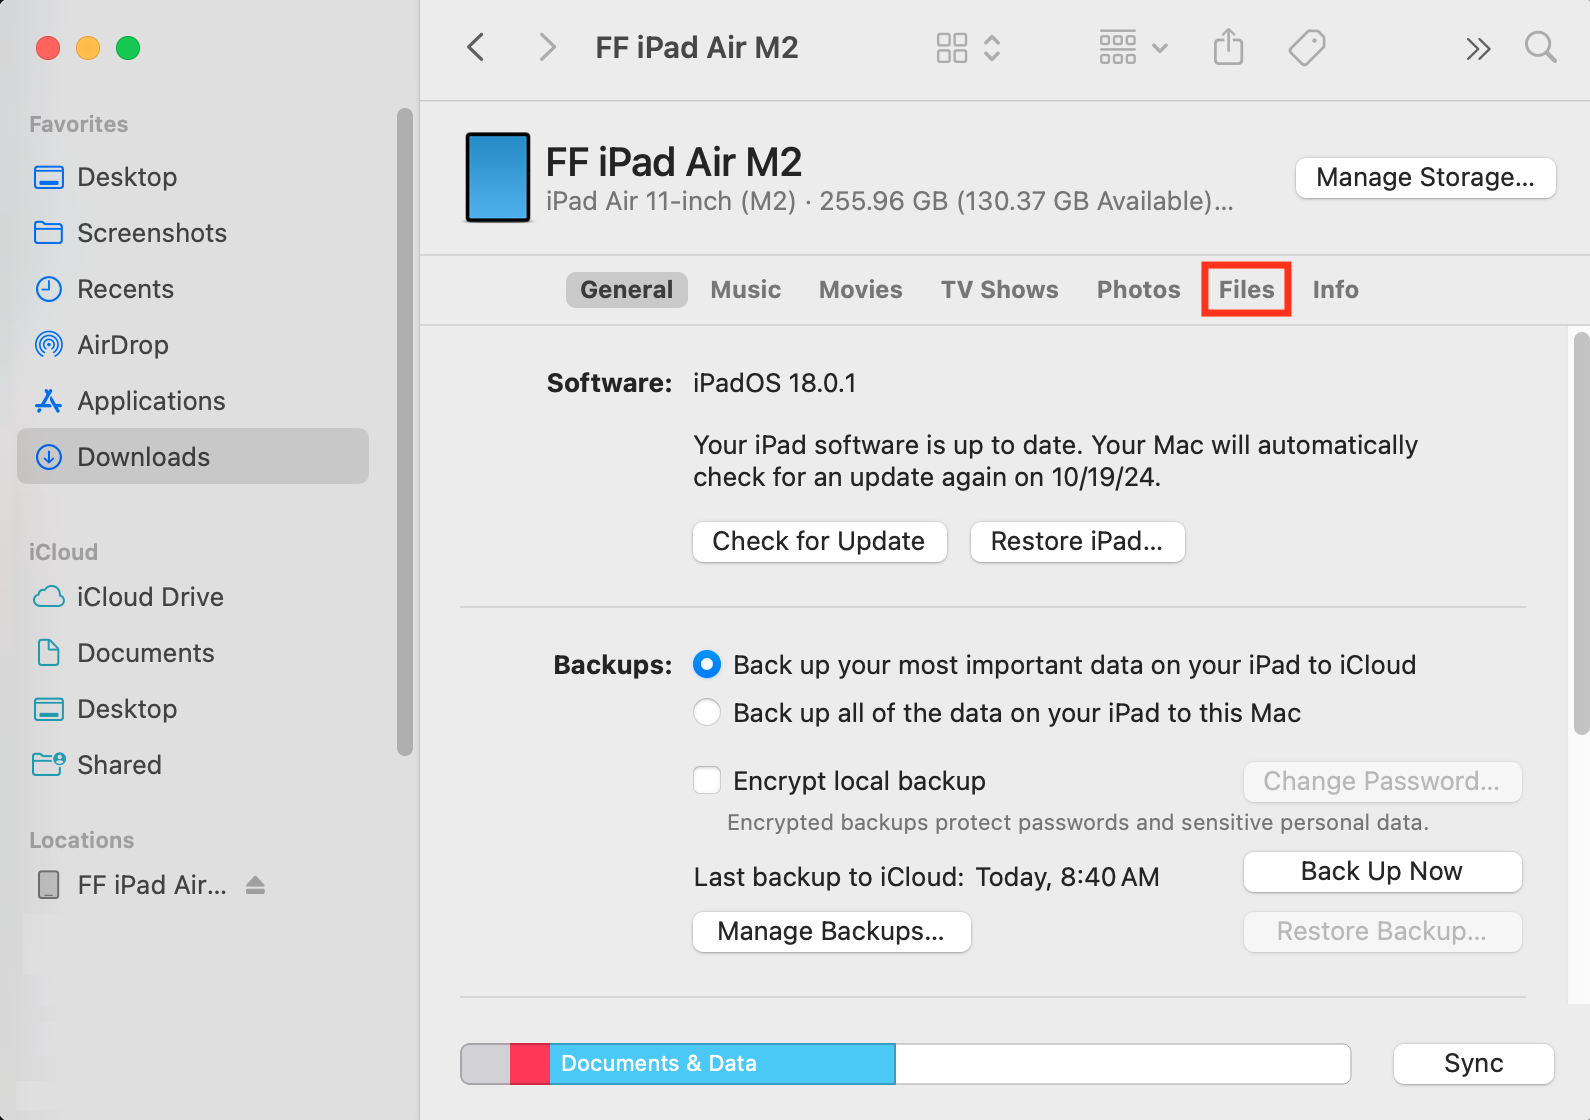Switch to the Files tab
The height and width of the screenshot is (1120, 1590).
tap(1246, 290)
